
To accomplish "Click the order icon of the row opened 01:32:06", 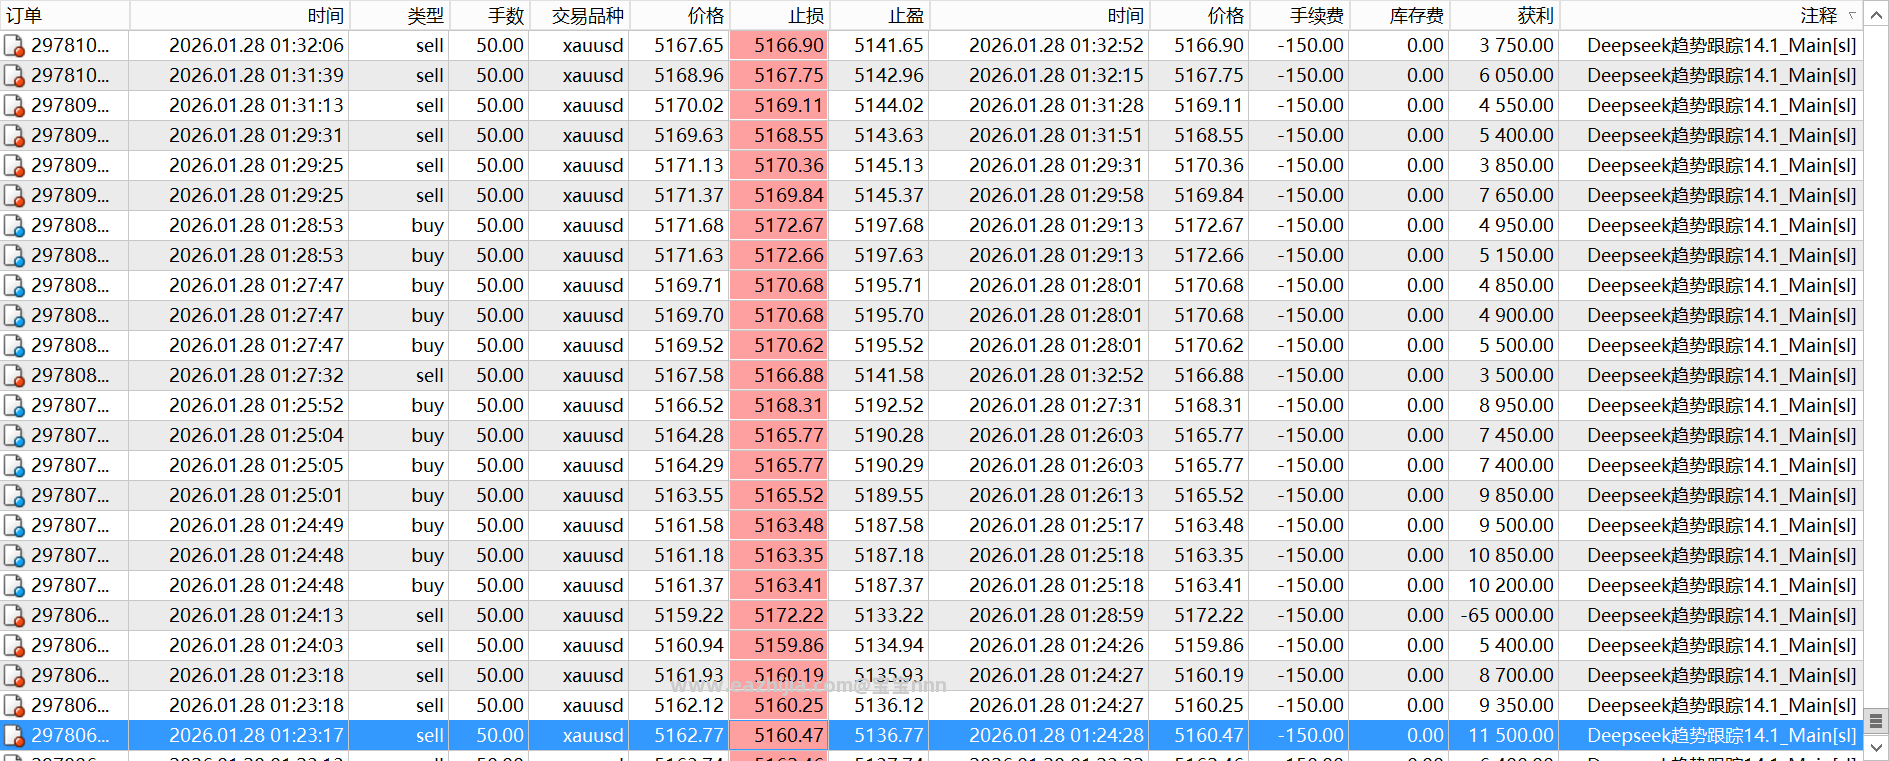I will (x=14, y=46).
